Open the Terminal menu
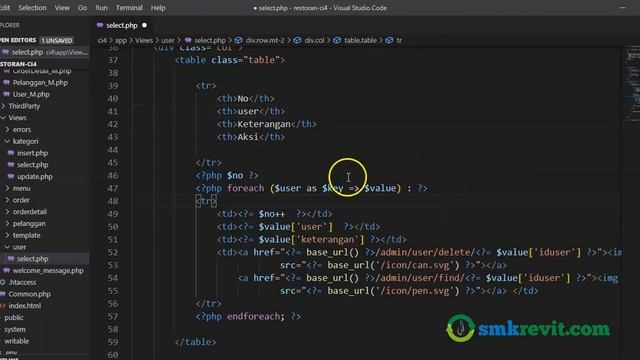Screen dimensions: 640x360 pyautogui.click(x=129, y=8)
